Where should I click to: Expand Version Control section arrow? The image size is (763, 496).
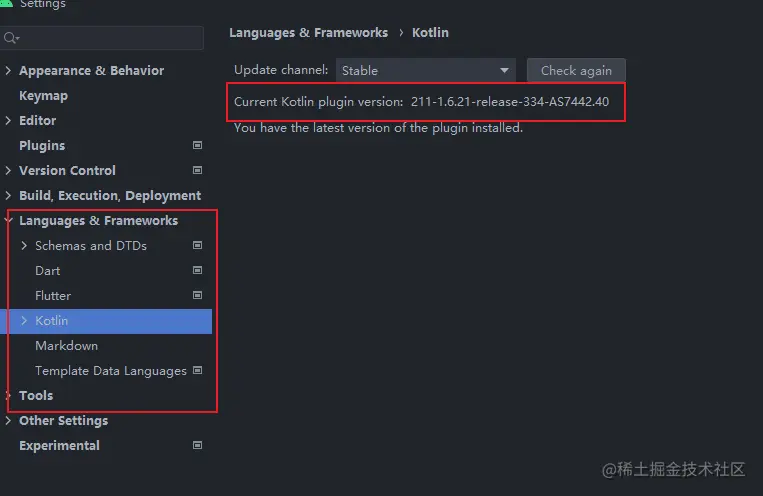coord(8,170)
